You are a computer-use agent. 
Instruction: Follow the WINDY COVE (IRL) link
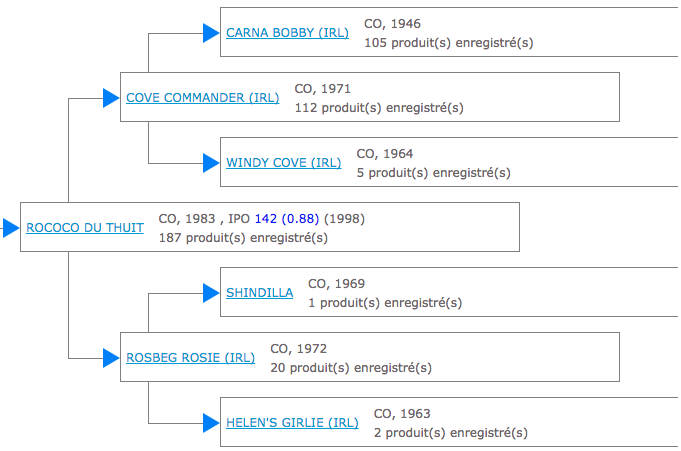coord(284,163)
